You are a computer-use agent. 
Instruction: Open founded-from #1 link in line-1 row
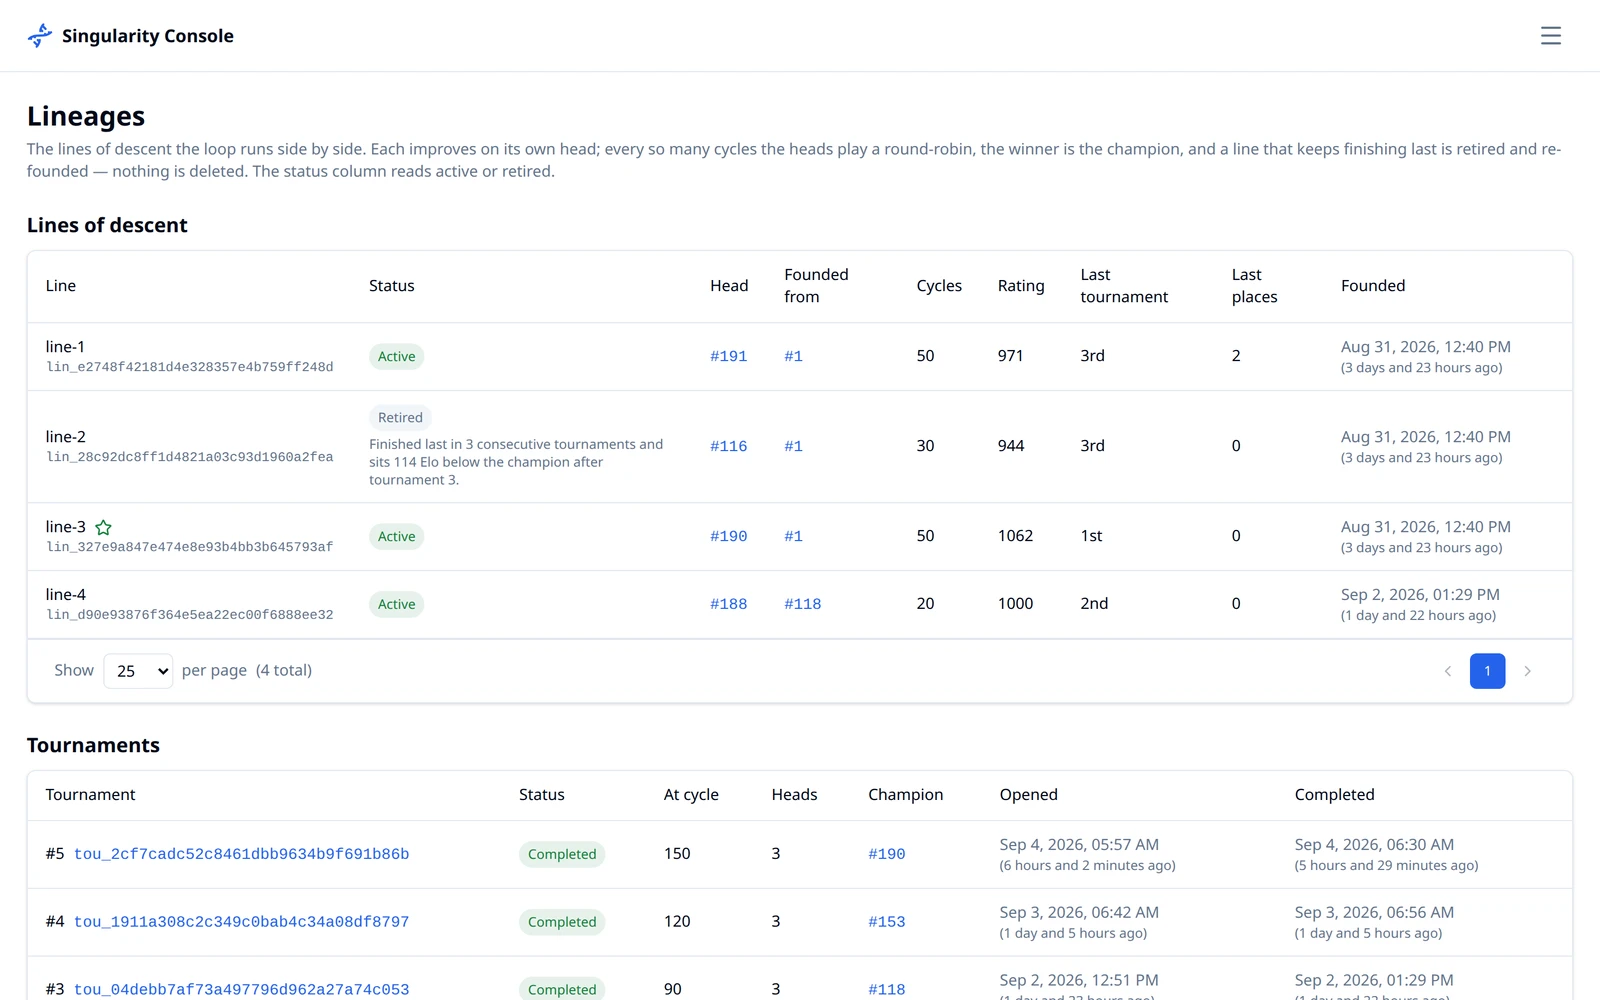793,356
